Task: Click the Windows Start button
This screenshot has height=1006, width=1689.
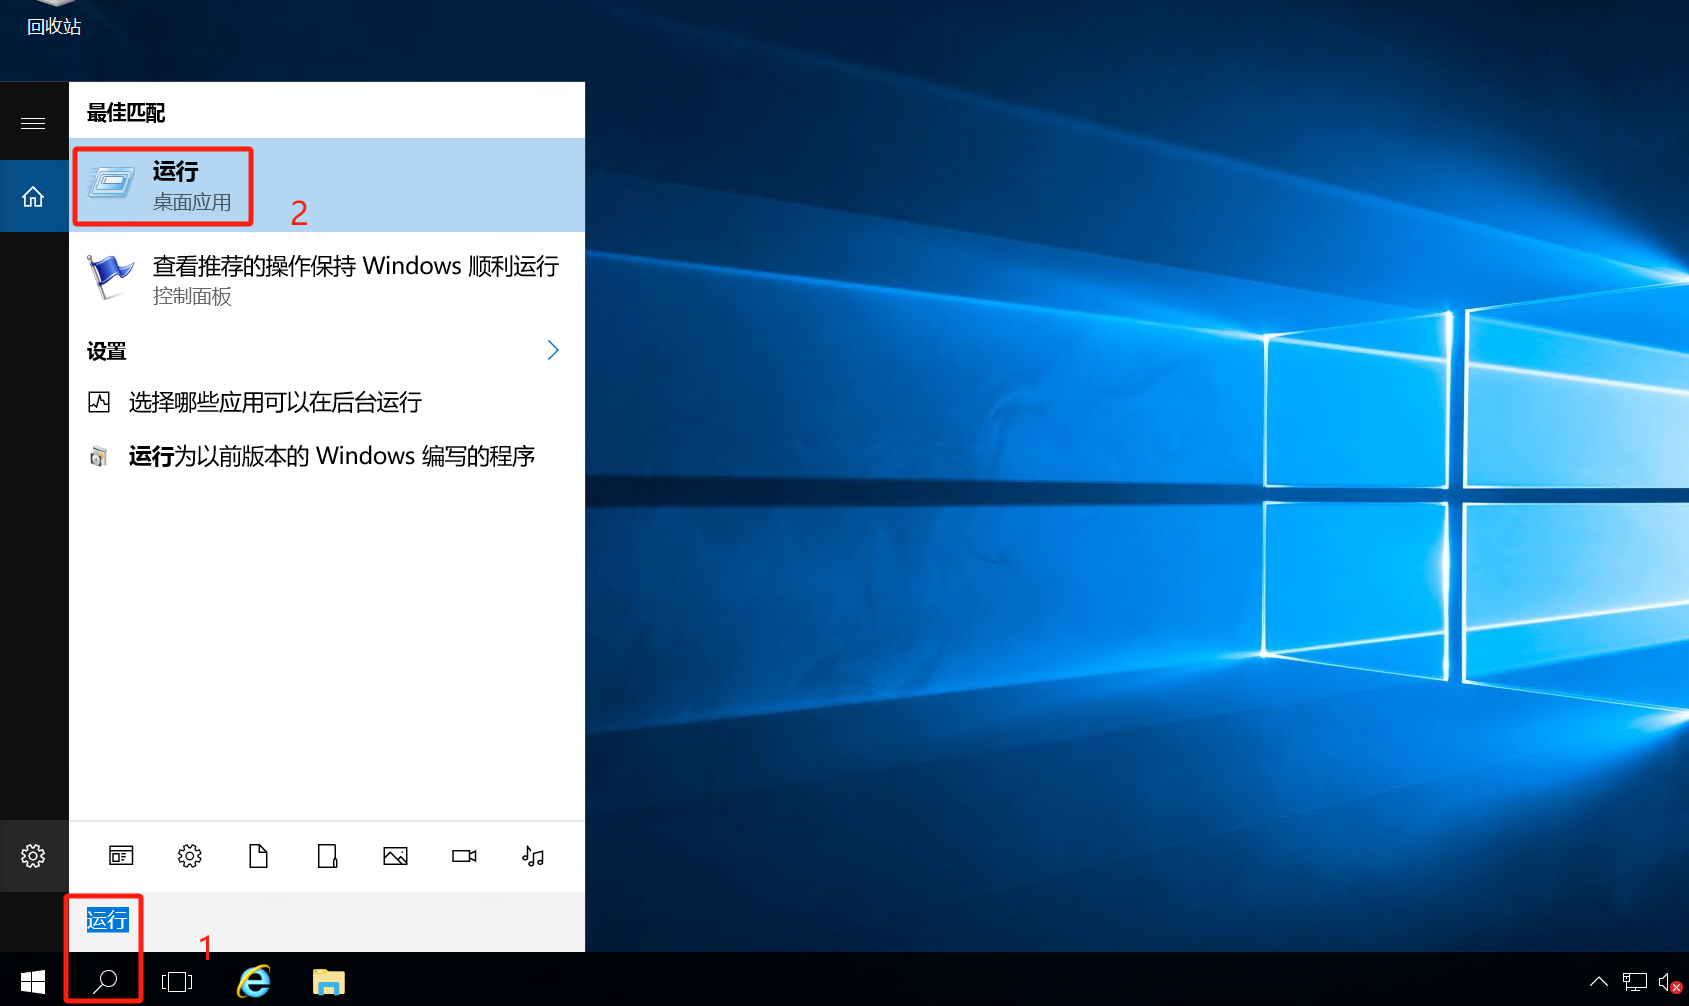Action: (33, 982)
